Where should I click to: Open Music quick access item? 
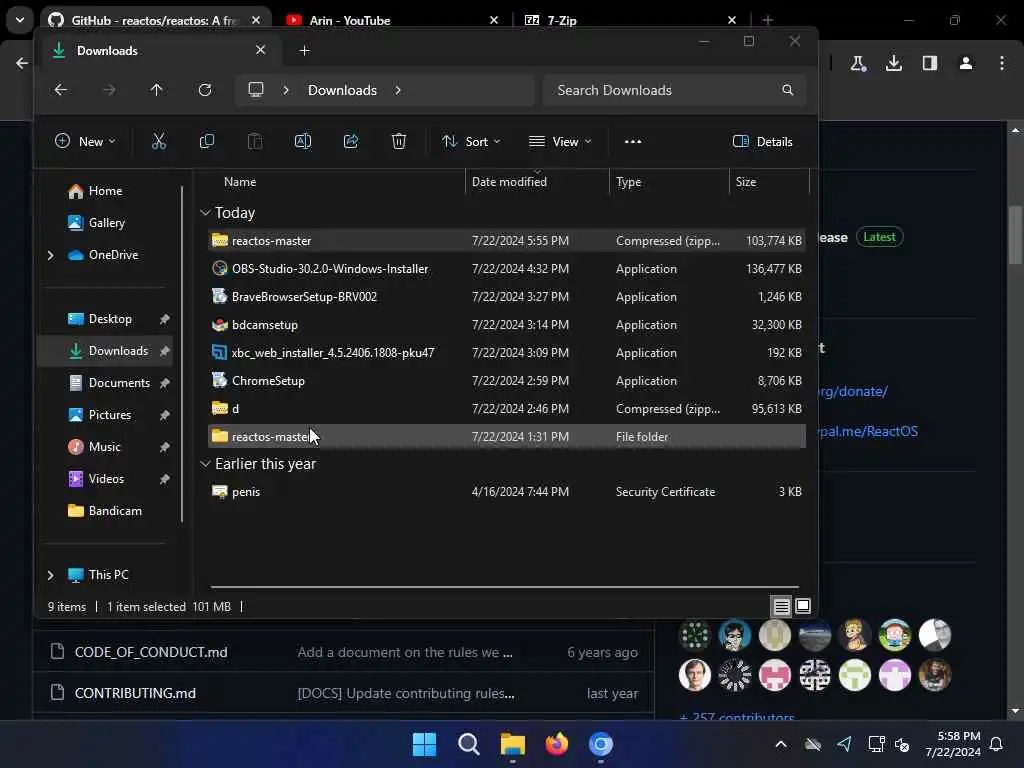tap(95, 447)
